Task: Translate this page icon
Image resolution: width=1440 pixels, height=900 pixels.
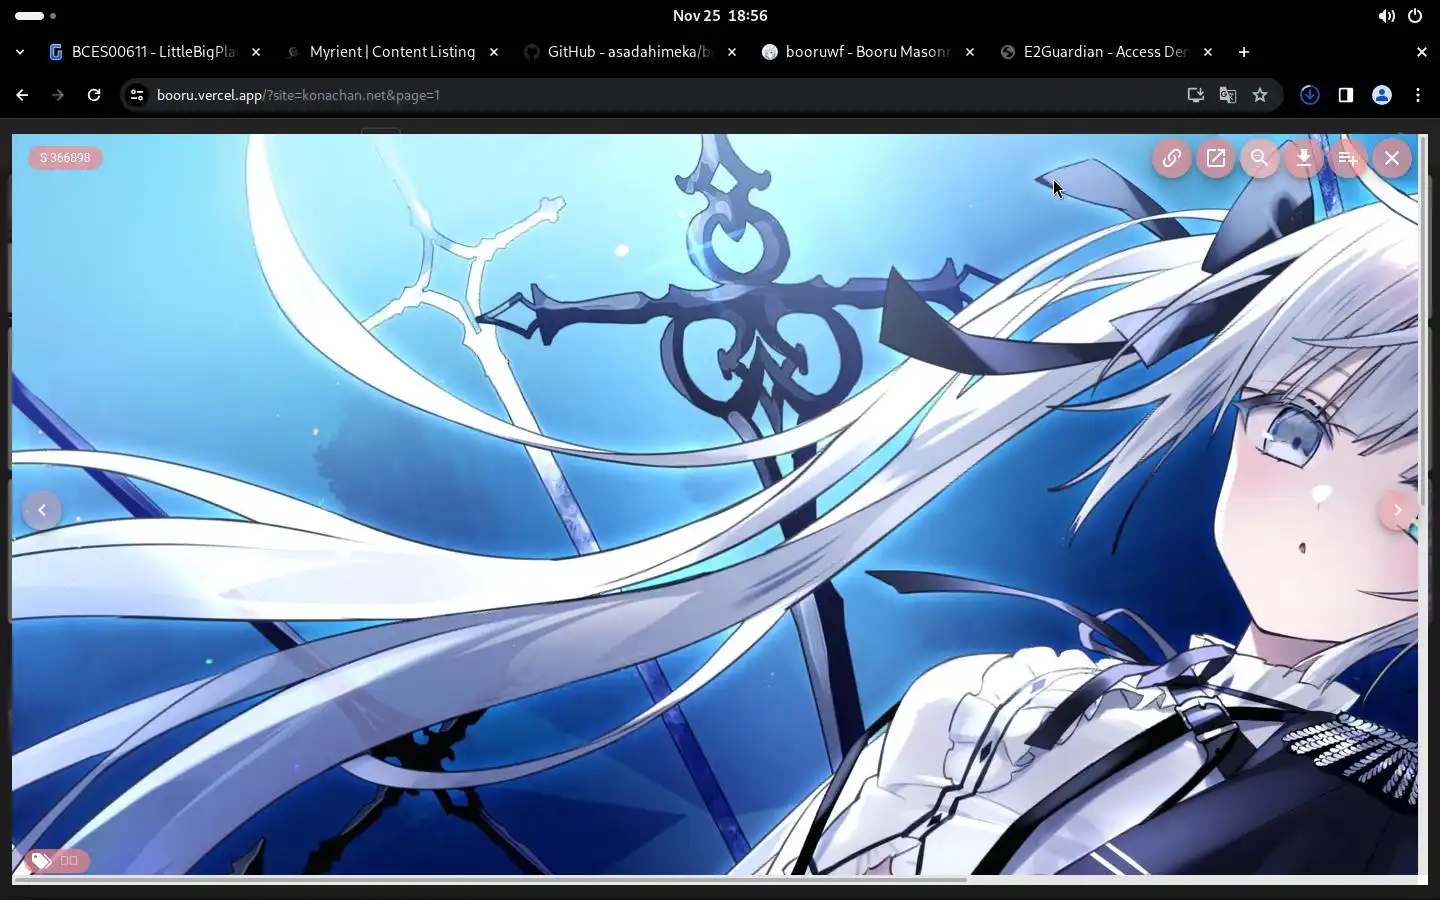Action: [1228, 95]
